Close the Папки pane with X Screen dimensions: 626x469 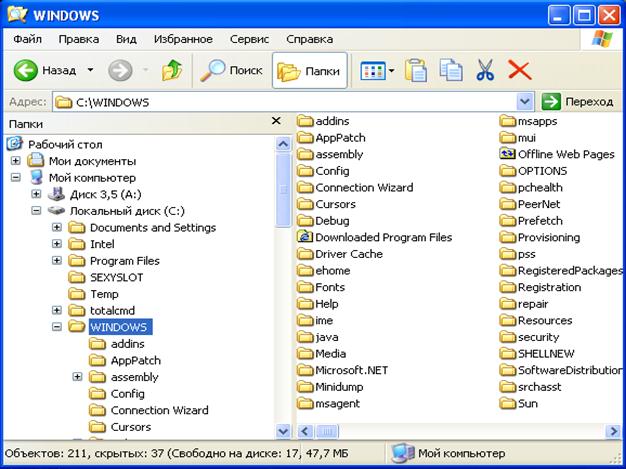pos(276,121)
